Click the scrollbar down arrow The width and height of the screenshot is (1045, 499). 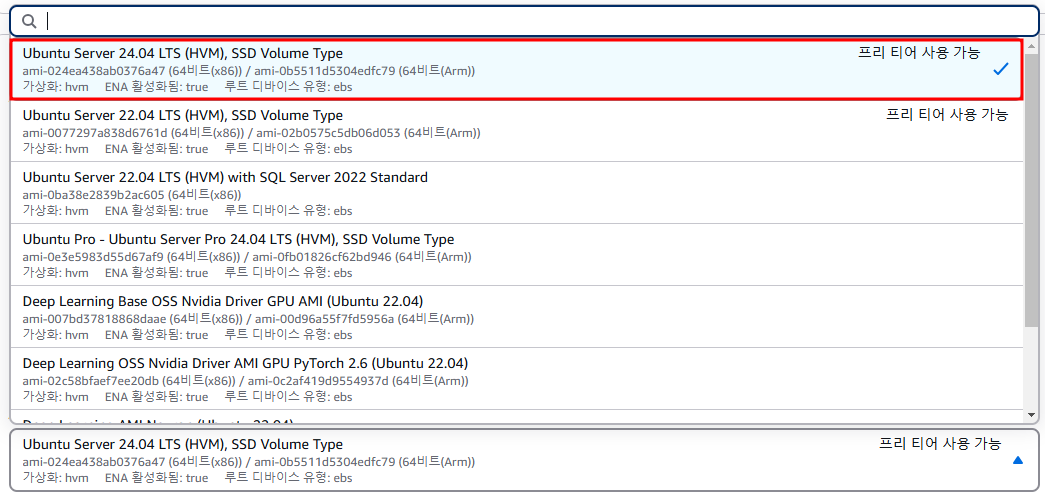point(1032,414)
